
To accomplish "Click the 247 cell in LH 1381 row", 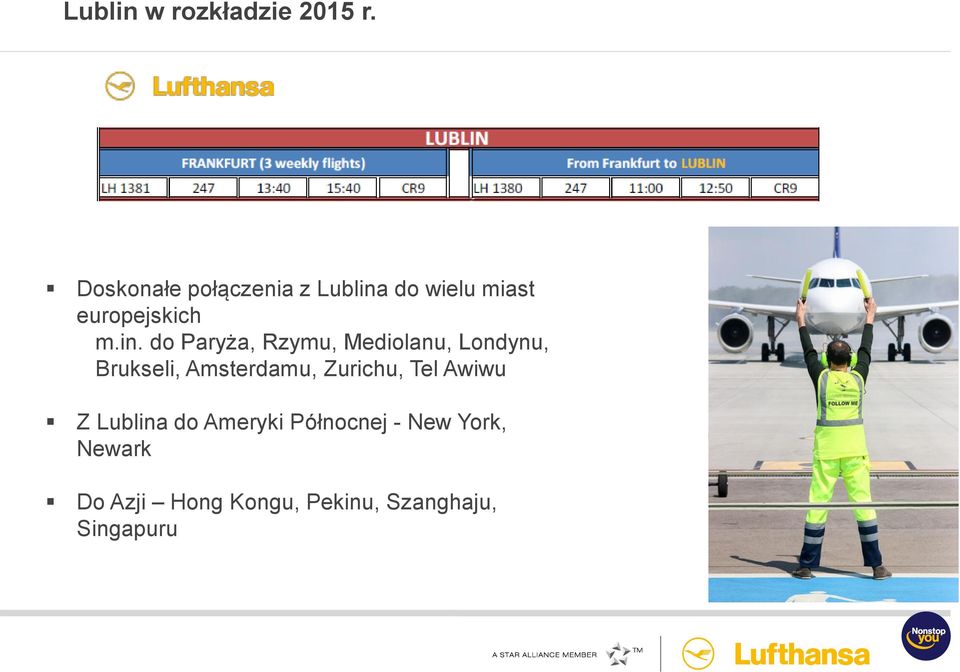I will (203, 188).
